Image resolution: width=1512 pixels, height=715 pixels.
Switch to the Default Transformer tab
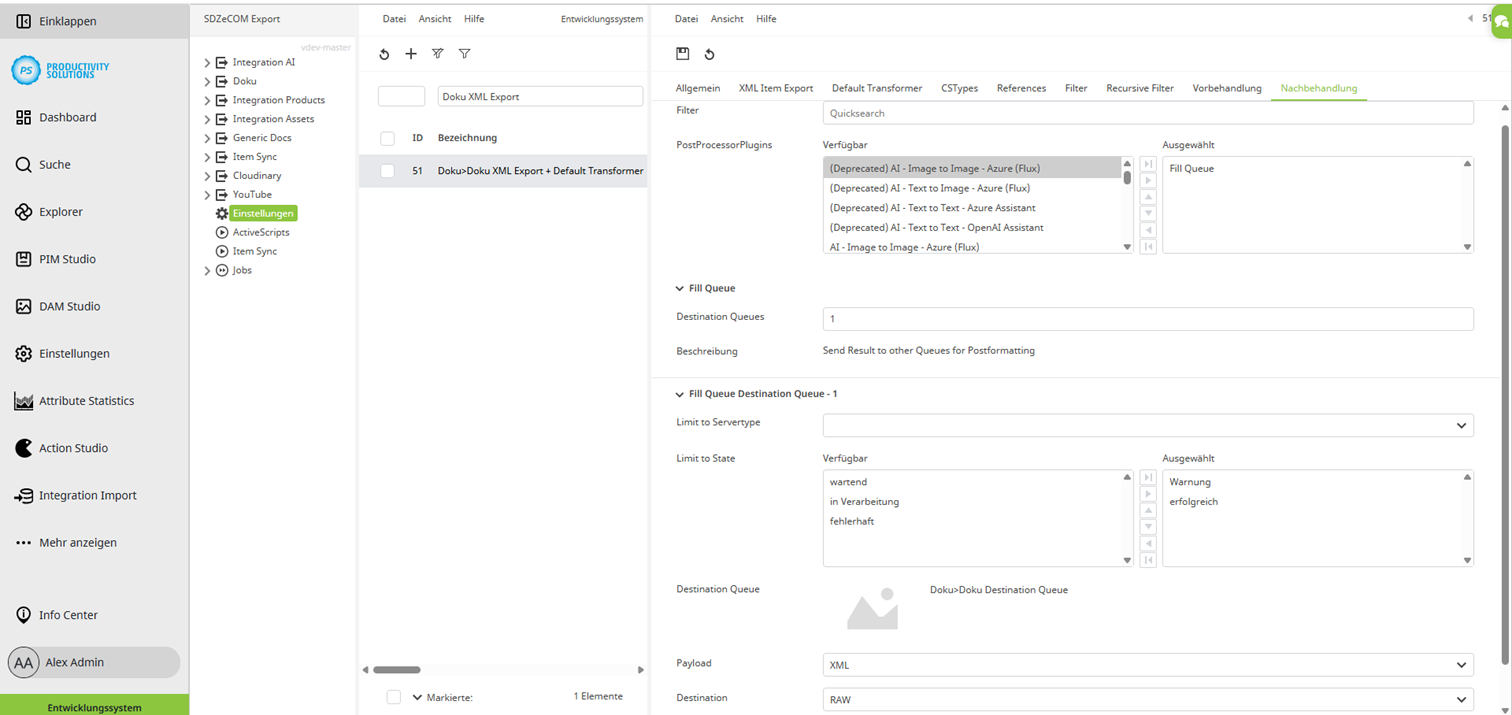click(x=877, y=88)
